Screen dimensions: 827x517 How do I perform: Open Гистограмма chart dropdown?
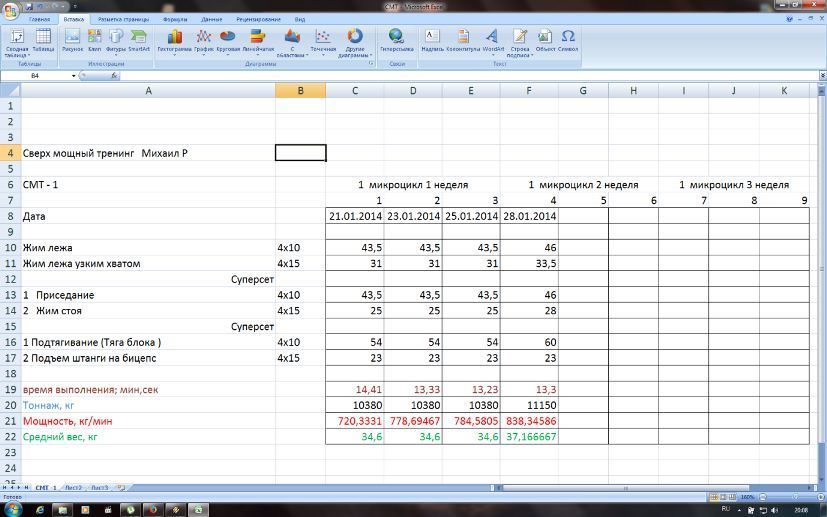pos(174,42)
